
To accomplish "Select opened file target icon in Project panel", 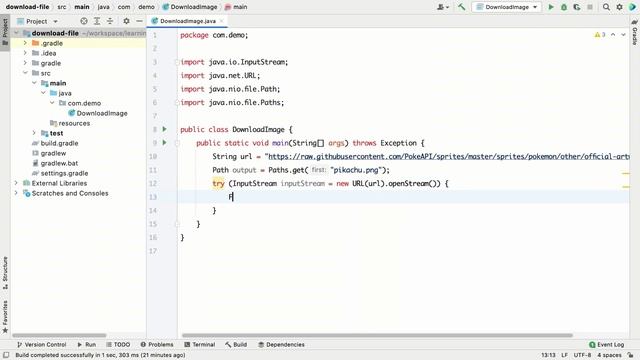I will tap(84, 21).
